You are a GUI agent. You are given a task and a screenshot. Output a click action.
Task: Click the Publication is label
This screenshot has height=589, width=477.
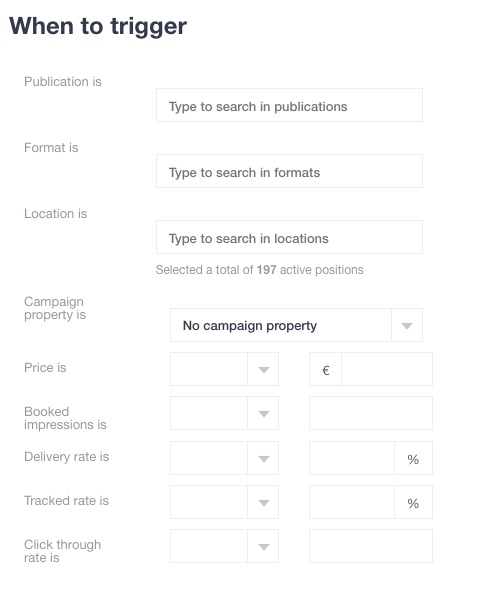63,82
